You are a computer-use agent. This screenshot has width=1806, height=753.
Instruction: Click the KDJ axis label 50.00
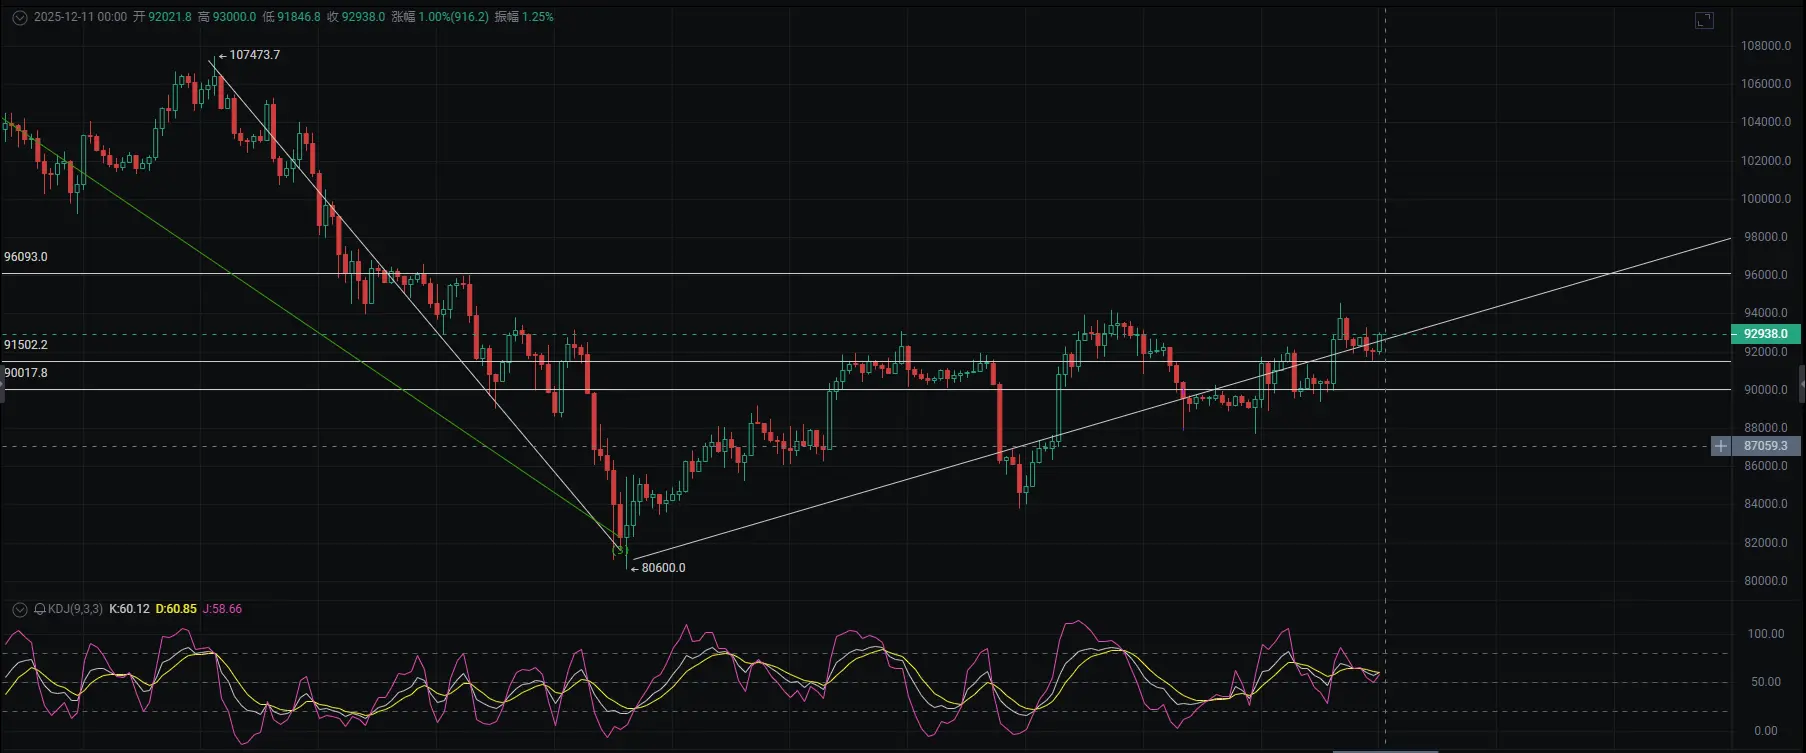pos(1766,682)
